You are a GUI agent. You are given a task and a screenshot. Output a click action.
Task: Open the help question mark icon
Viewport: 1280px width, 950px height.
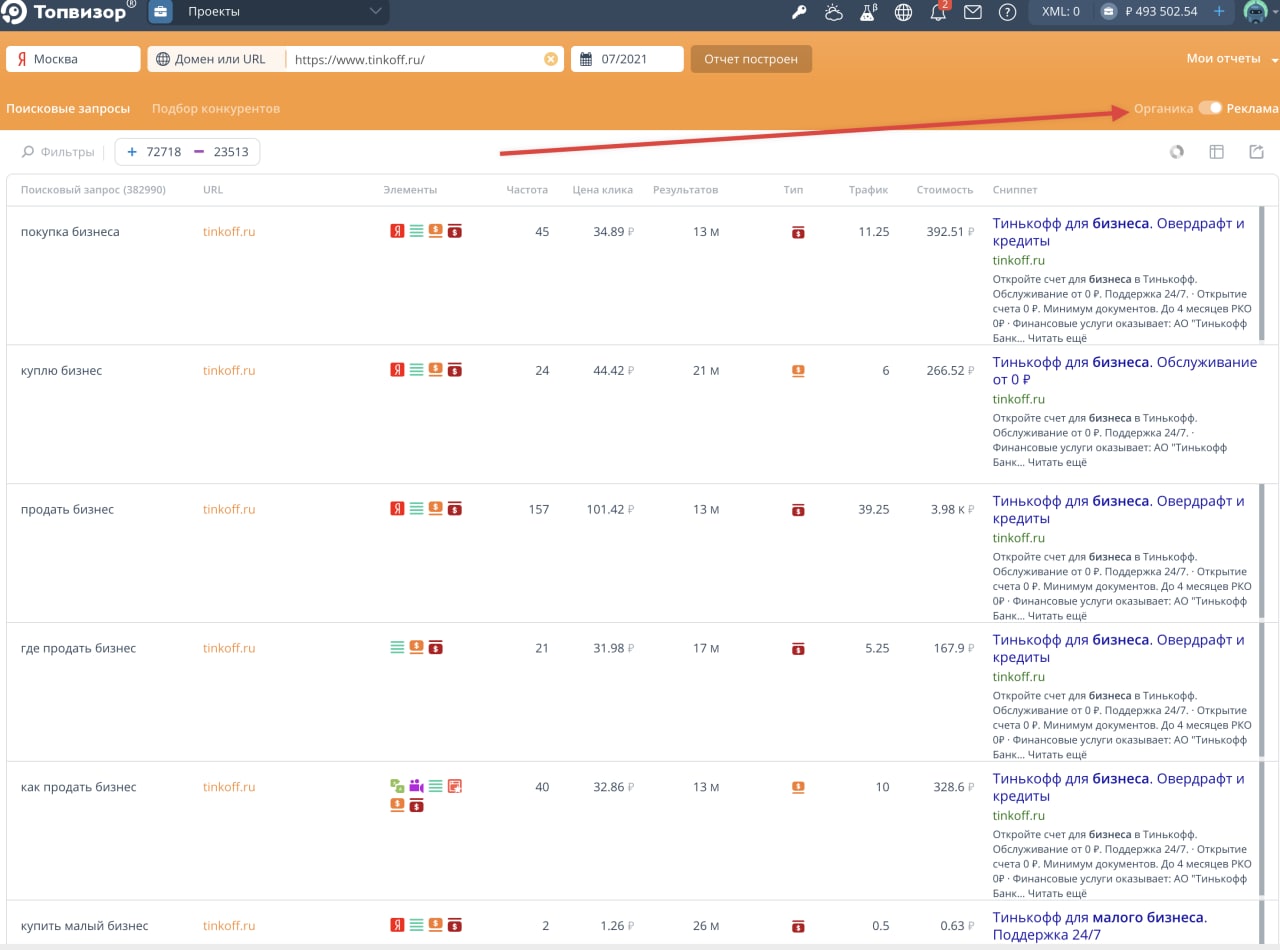[x=1007, y=12]
